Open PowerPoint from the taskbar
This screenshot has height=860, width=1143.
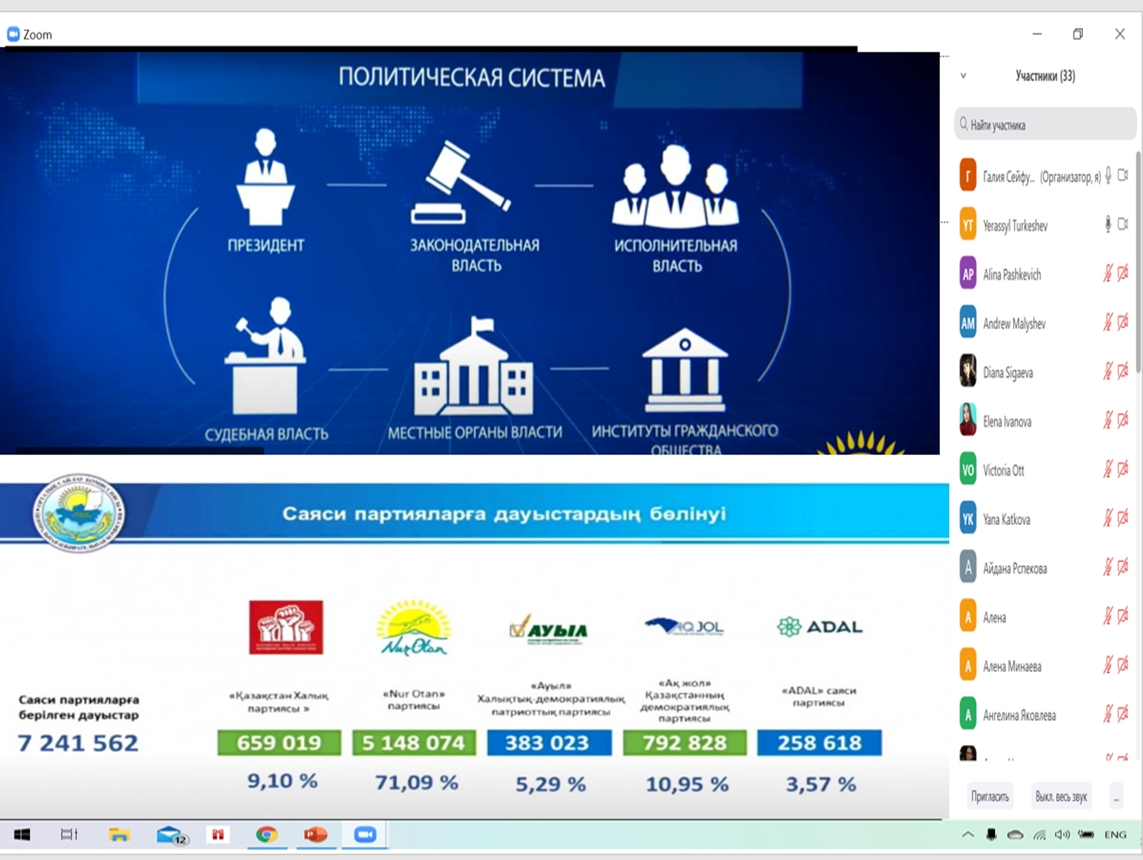pos(316,834)
